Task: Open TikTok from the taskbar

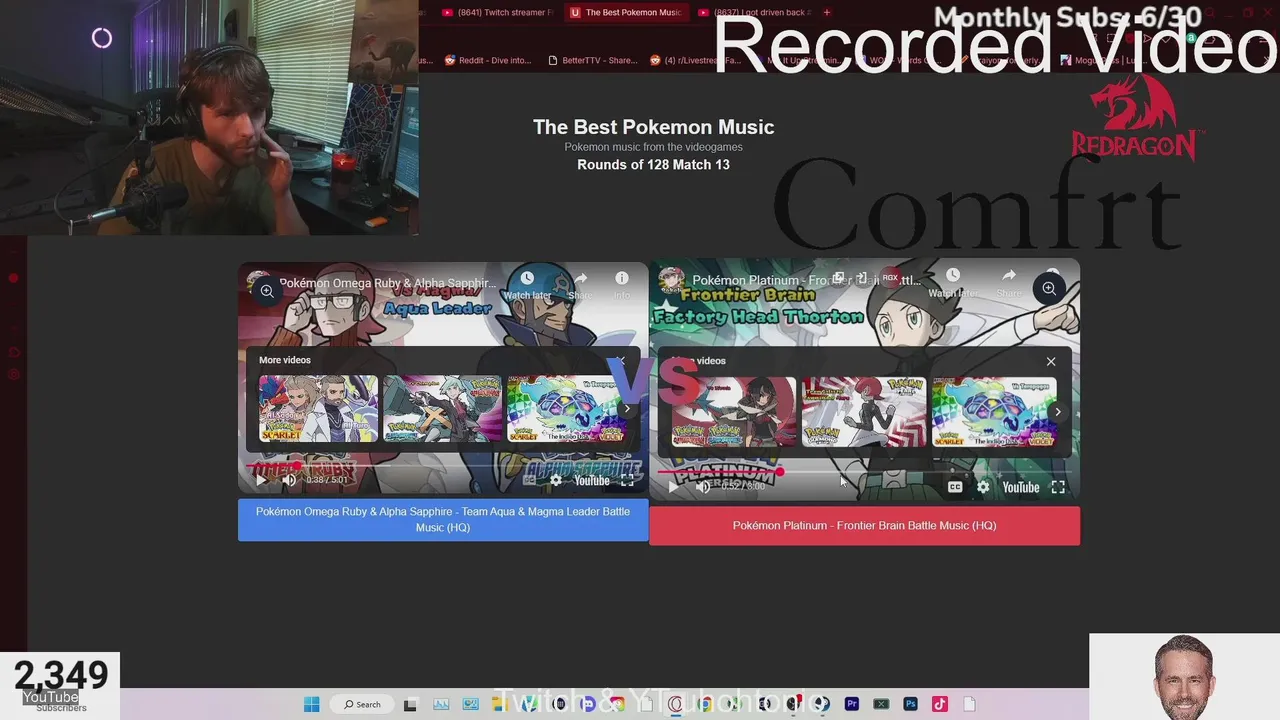Action: pos(939,704)
